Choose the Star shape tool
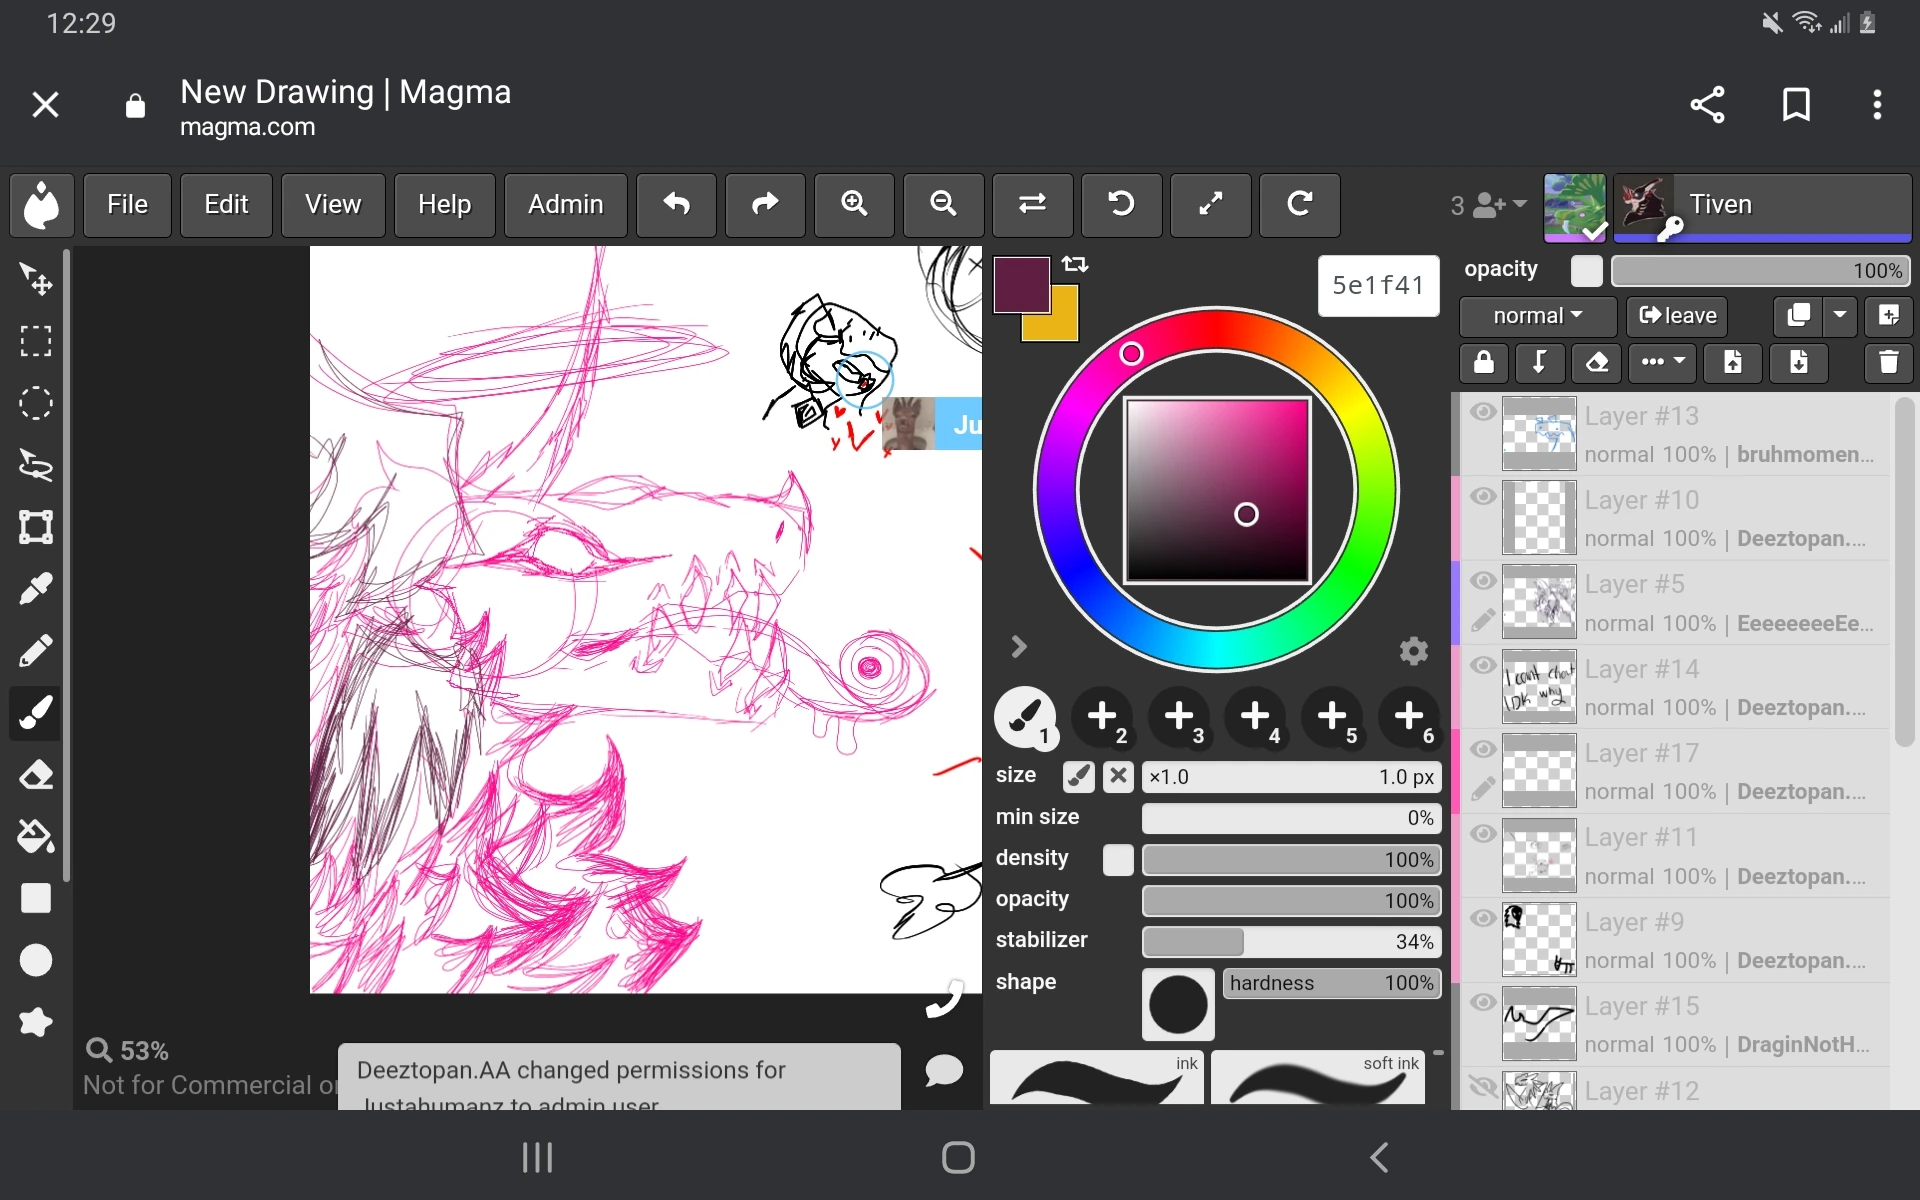The height and width of the screenshot is (1200, 1920). tap(36, 1022)
